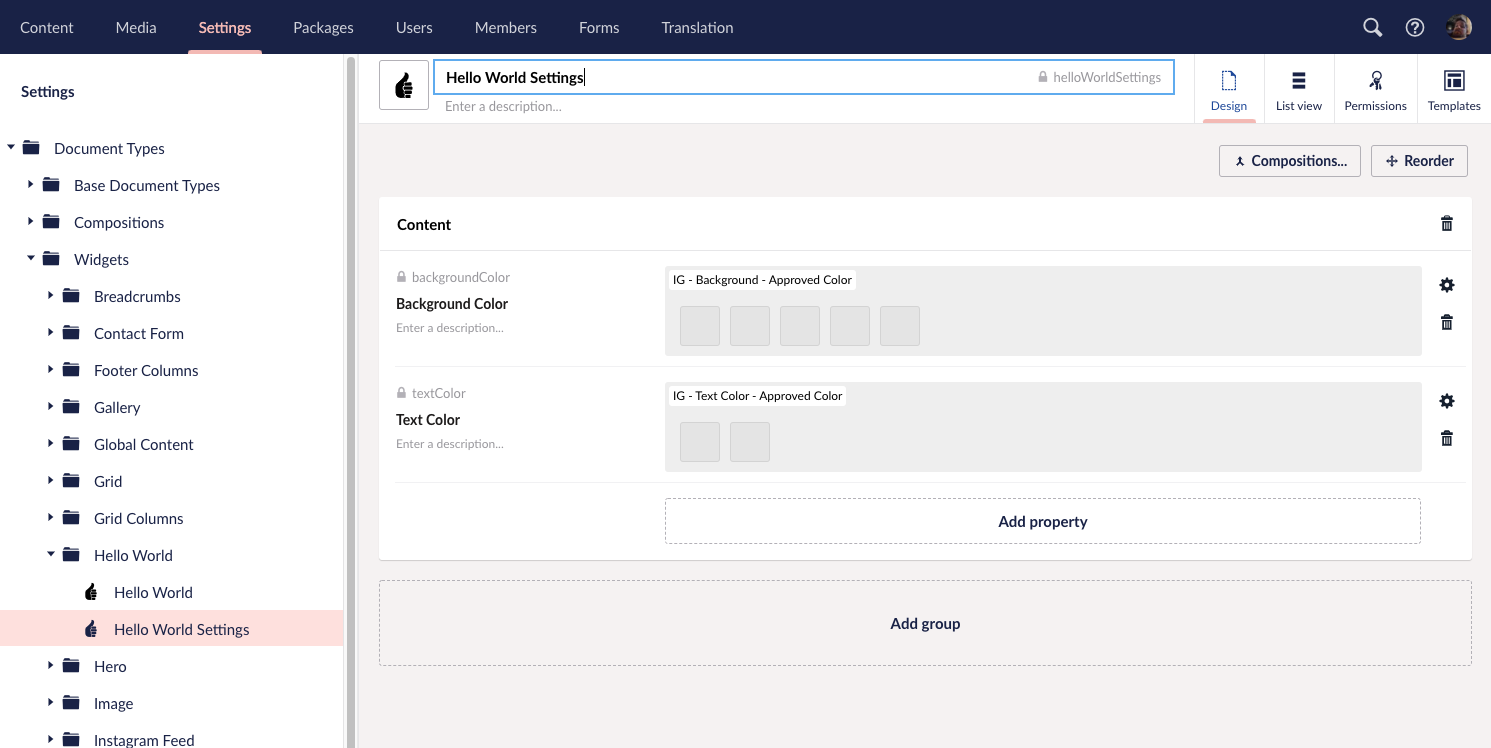
Task: Go to the Translation section
Action: (697, 27)
